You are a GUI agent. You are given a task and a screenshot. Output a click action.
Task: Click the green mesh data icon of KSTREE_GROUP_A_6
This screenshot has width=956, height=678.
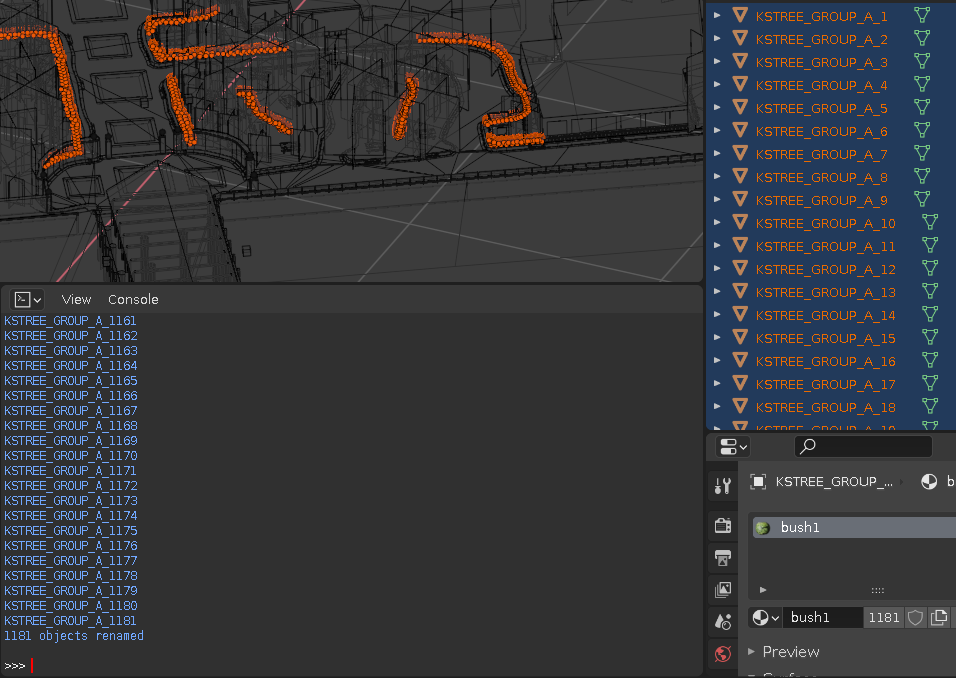click(922, 130)
